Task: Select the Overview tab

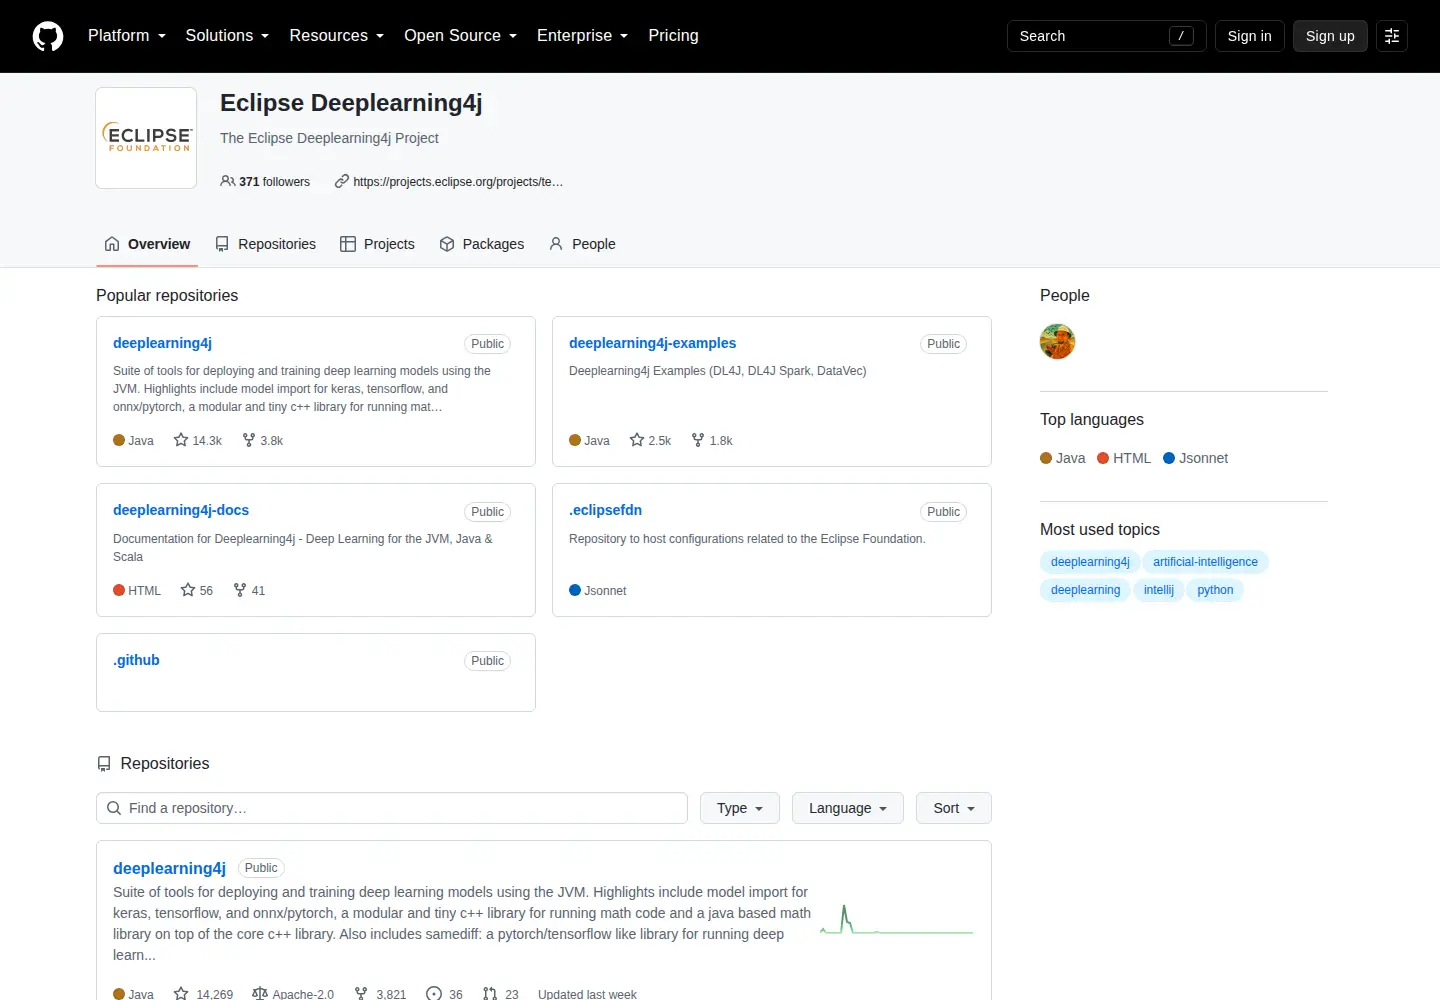Action: [x=147, y=244]
